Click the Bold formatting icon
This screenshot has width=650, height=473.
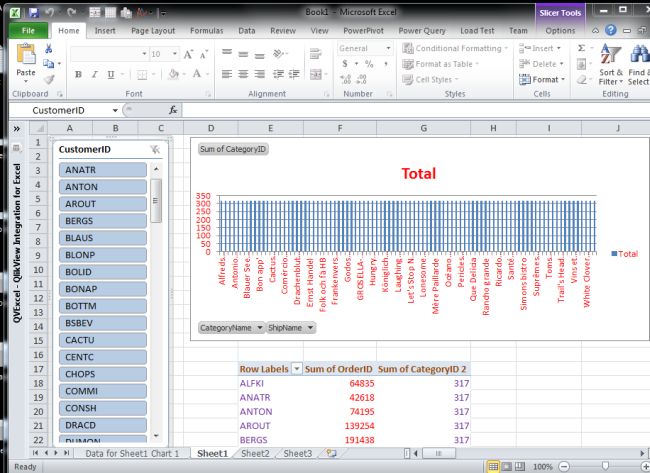79,74
